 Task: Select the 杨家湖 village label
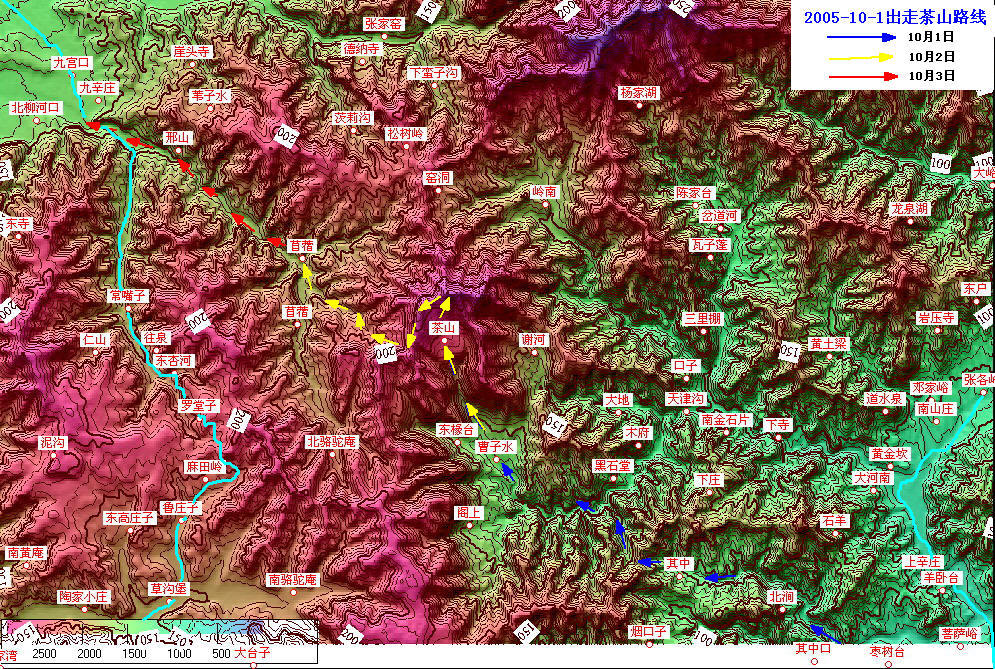pyautogui.click(x=638, y=92)
